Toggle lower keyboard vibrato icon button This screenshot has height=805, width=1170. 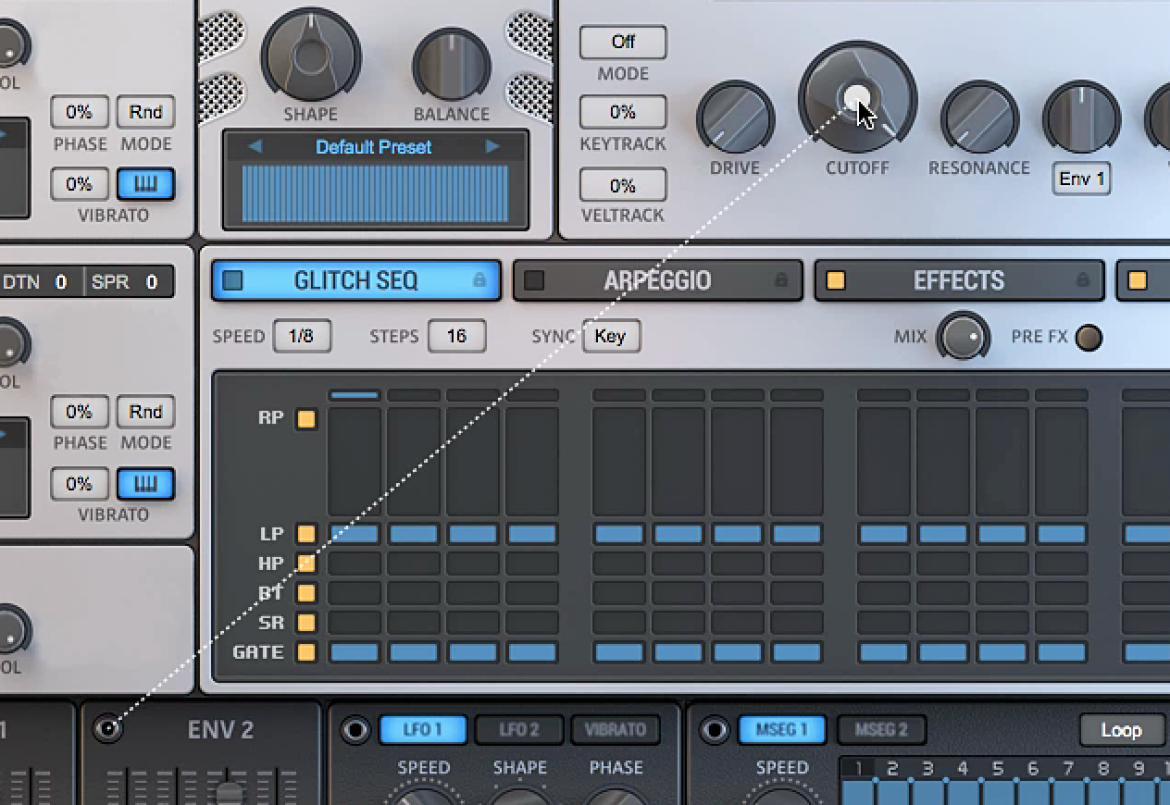146,483
